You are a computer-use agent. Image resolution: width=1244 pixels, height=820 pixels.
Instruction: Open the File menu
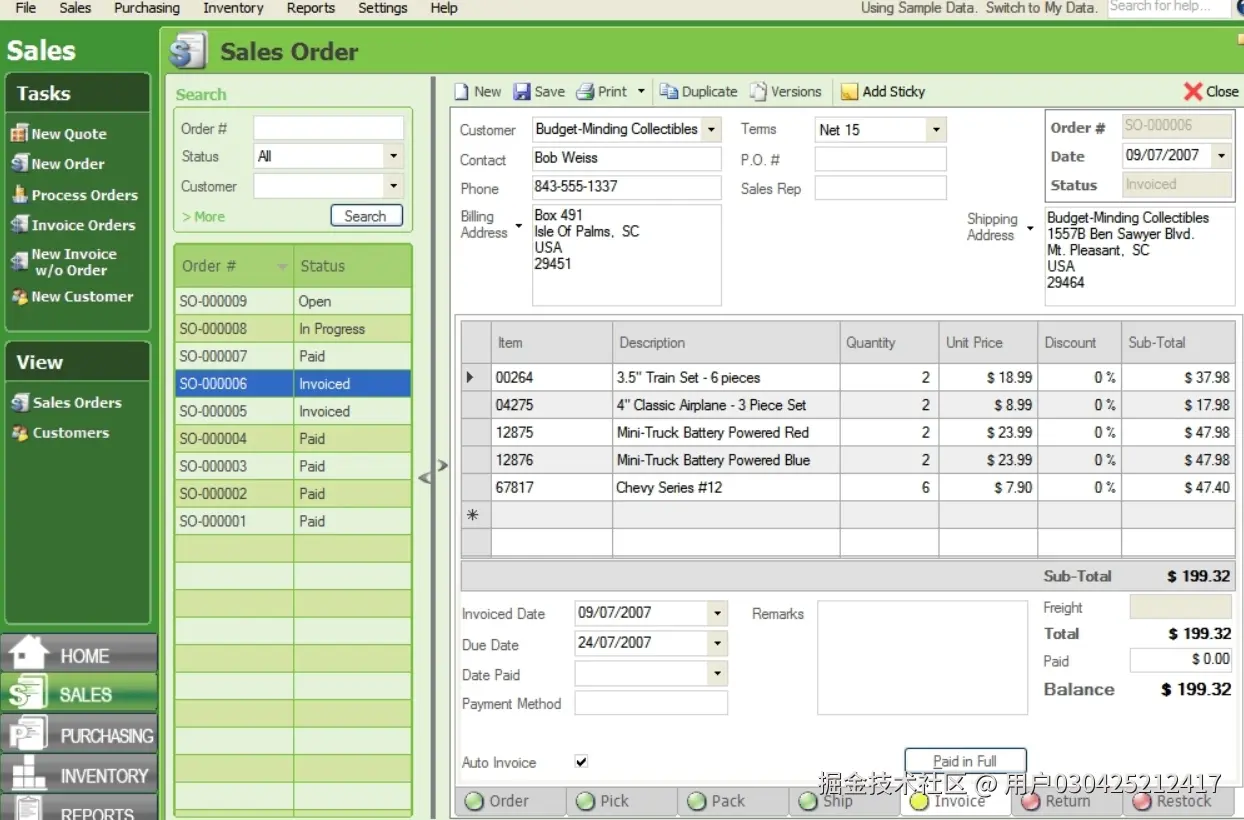click(x=26, y=8)
